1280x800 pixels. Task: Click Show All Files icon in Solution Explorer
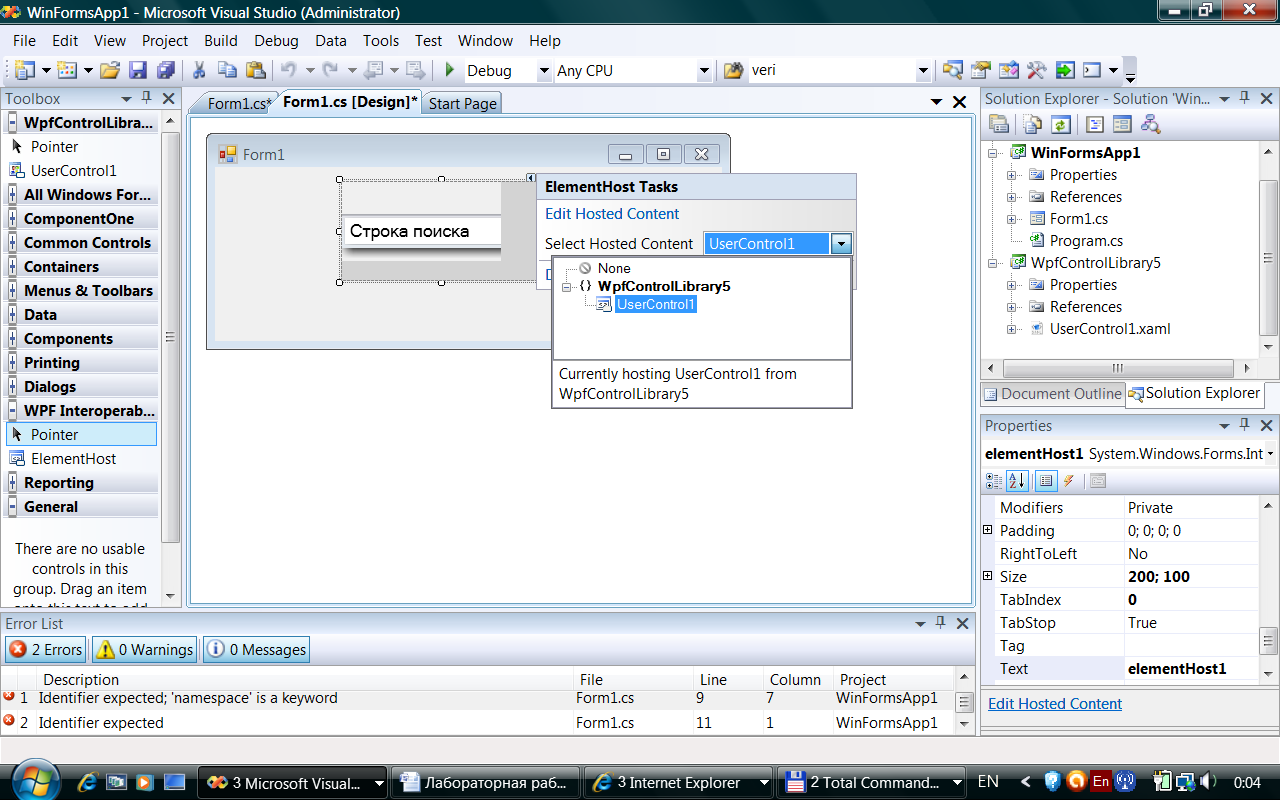pos(1032,124)
